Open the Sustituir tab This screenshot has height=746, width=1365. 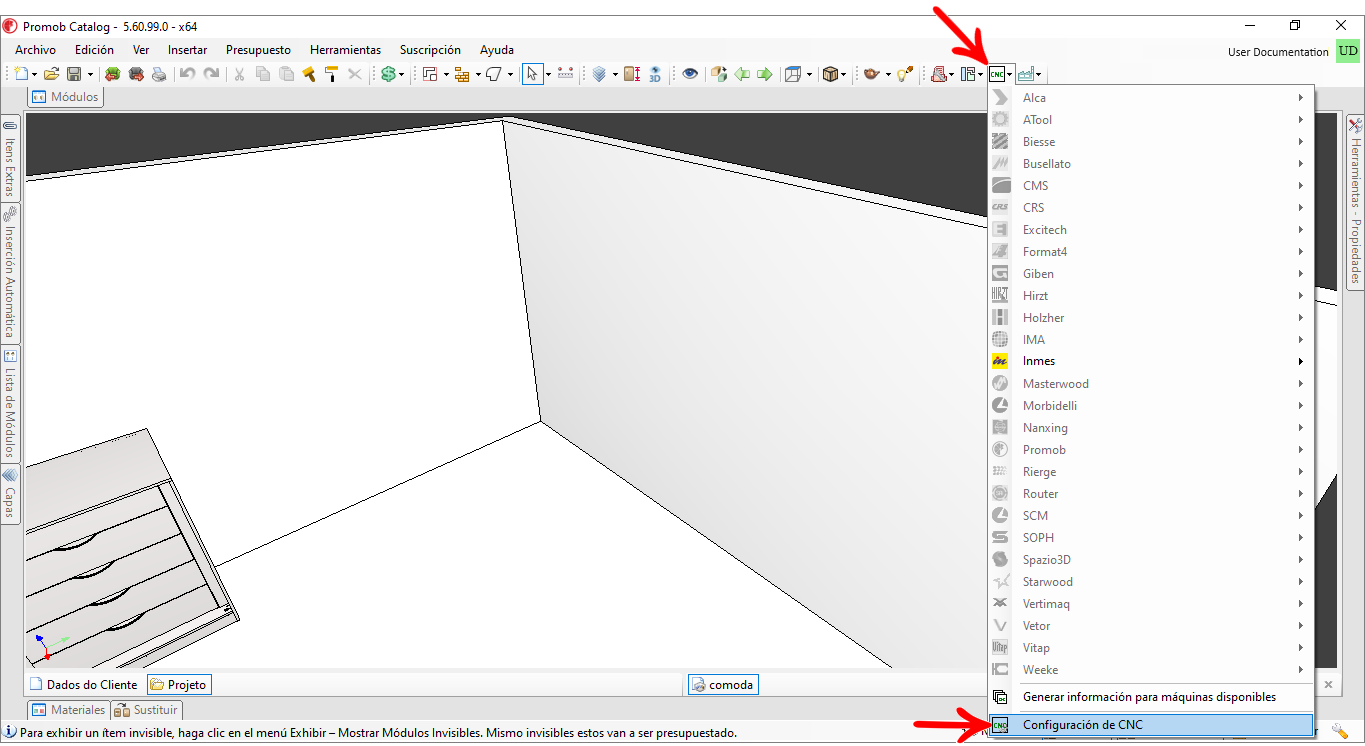click(146, 710)
